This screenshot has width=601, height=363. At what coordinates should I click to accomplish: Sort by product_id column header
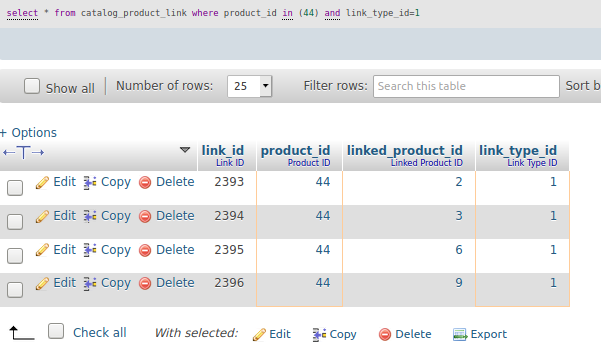296,150
